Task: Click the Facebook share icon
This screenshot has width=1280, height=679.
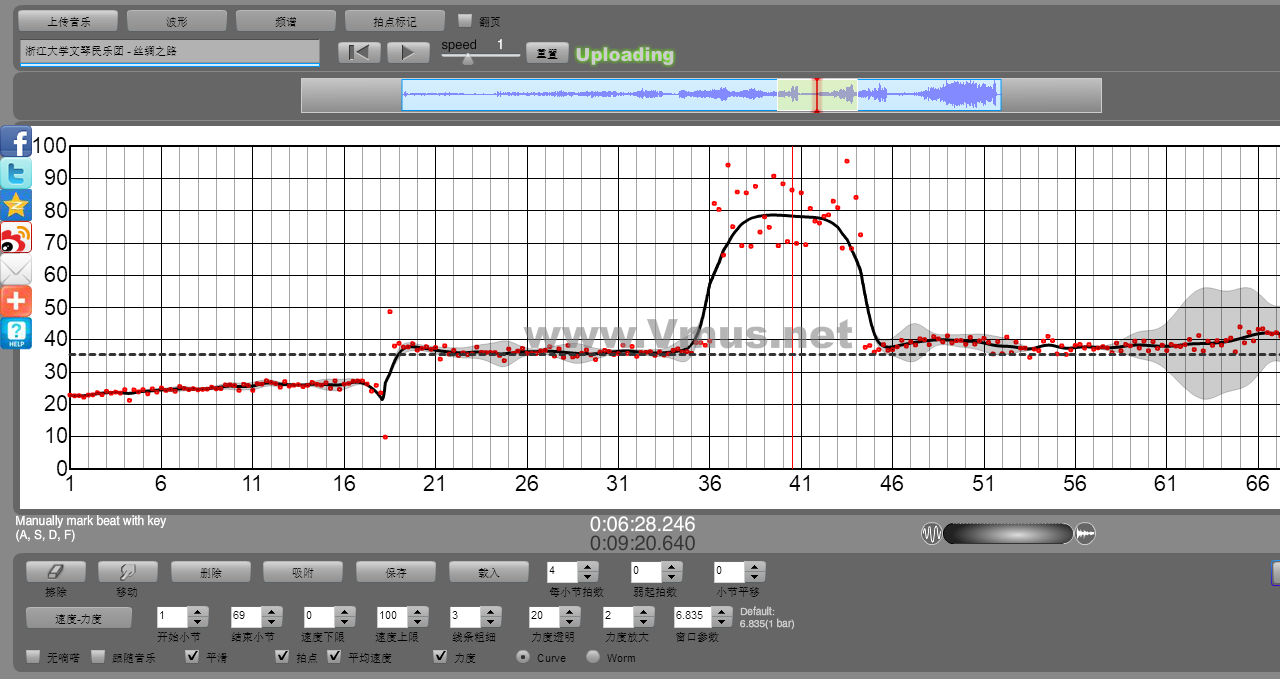Action: 16,142
